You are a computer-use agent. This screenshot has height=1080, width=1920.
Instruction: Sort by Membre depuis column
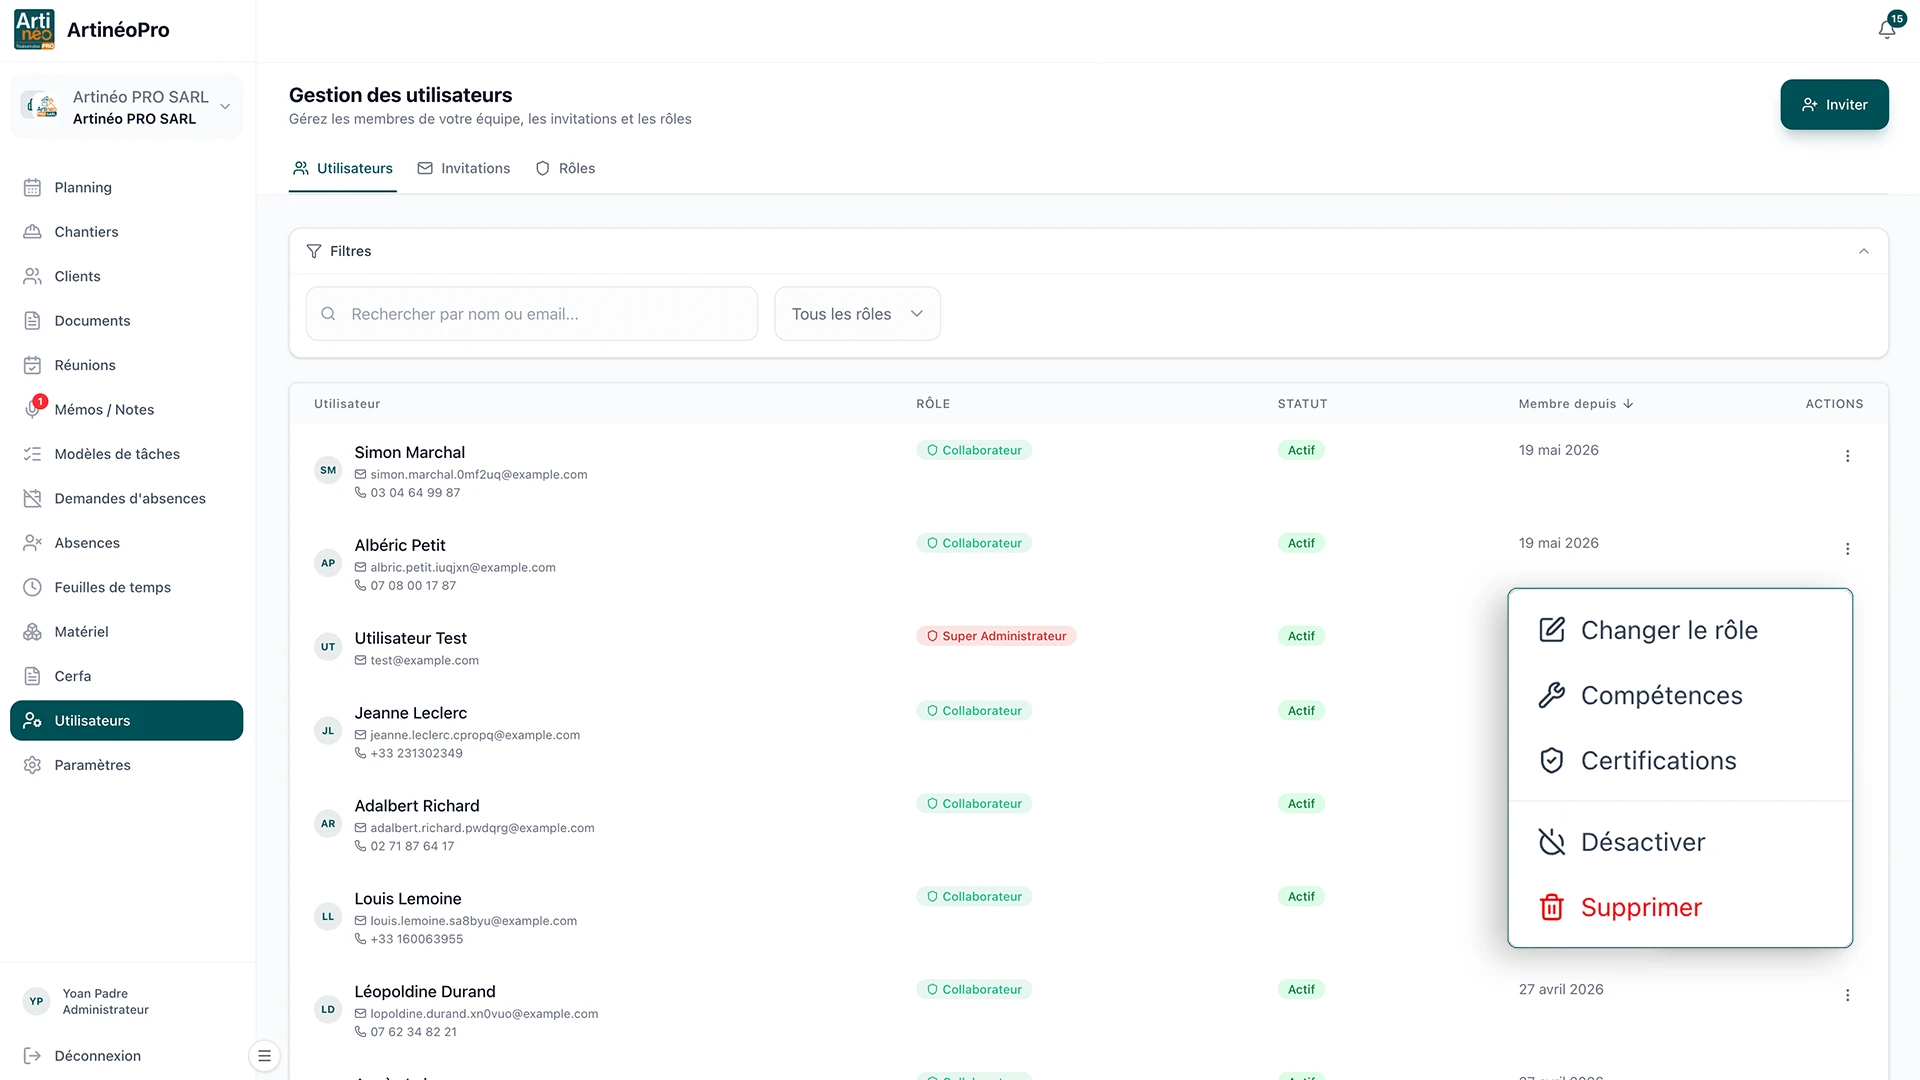[x=1576, y=404]
